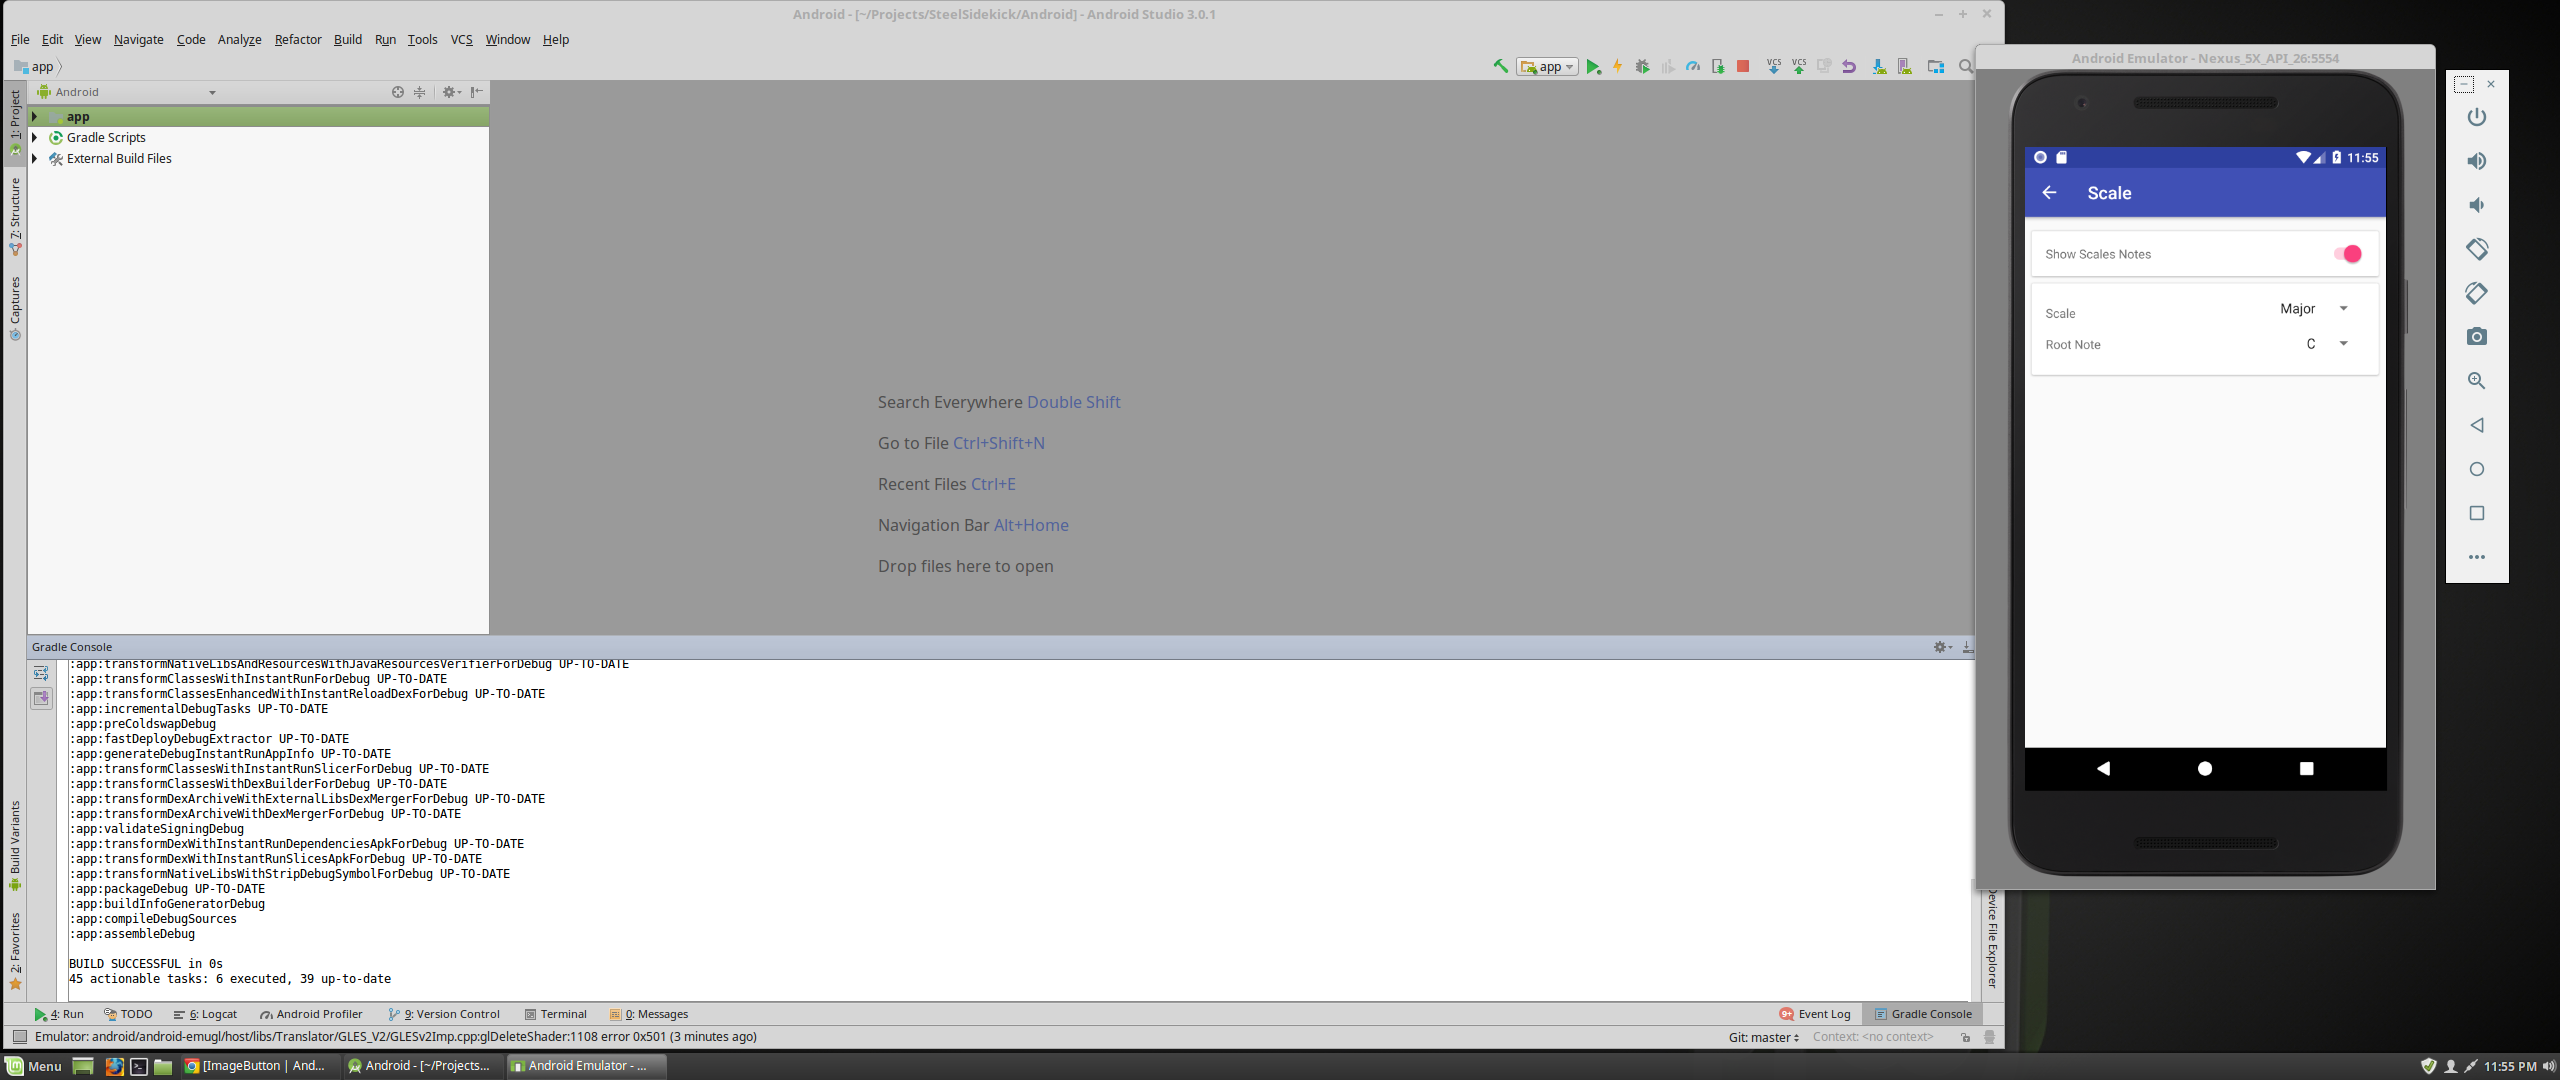Click the purple Revert arrow icon
Image resolution: width=2560 pixels, height=1080 pixels.
(1849, 66)
